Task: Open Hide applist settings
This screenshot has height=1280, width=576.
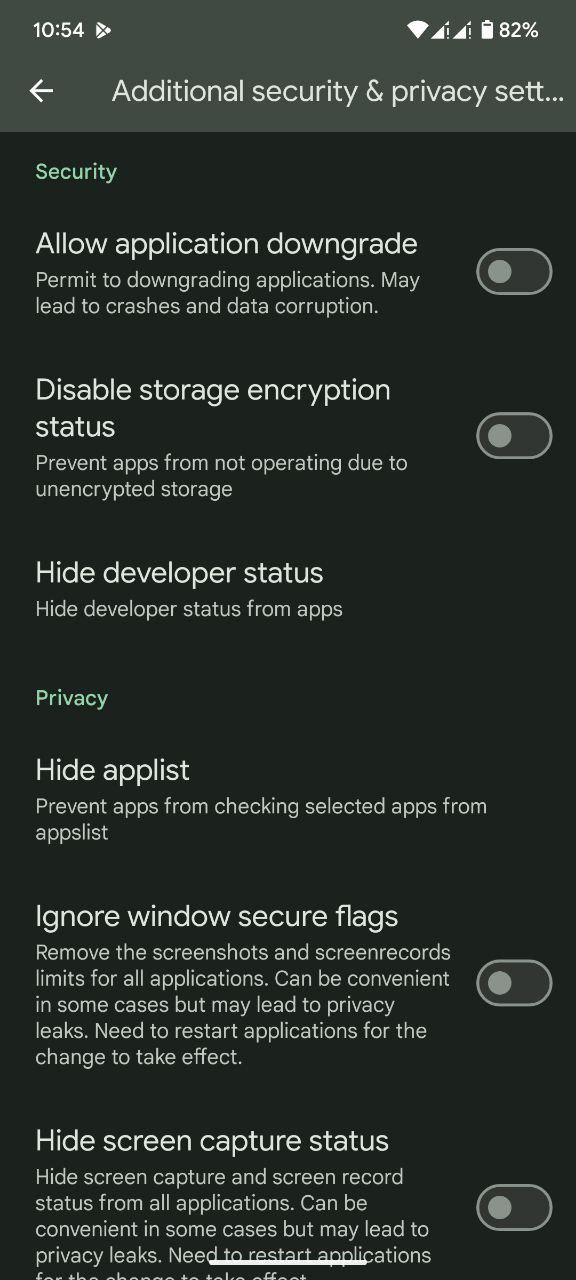Action: coord(288,800)
